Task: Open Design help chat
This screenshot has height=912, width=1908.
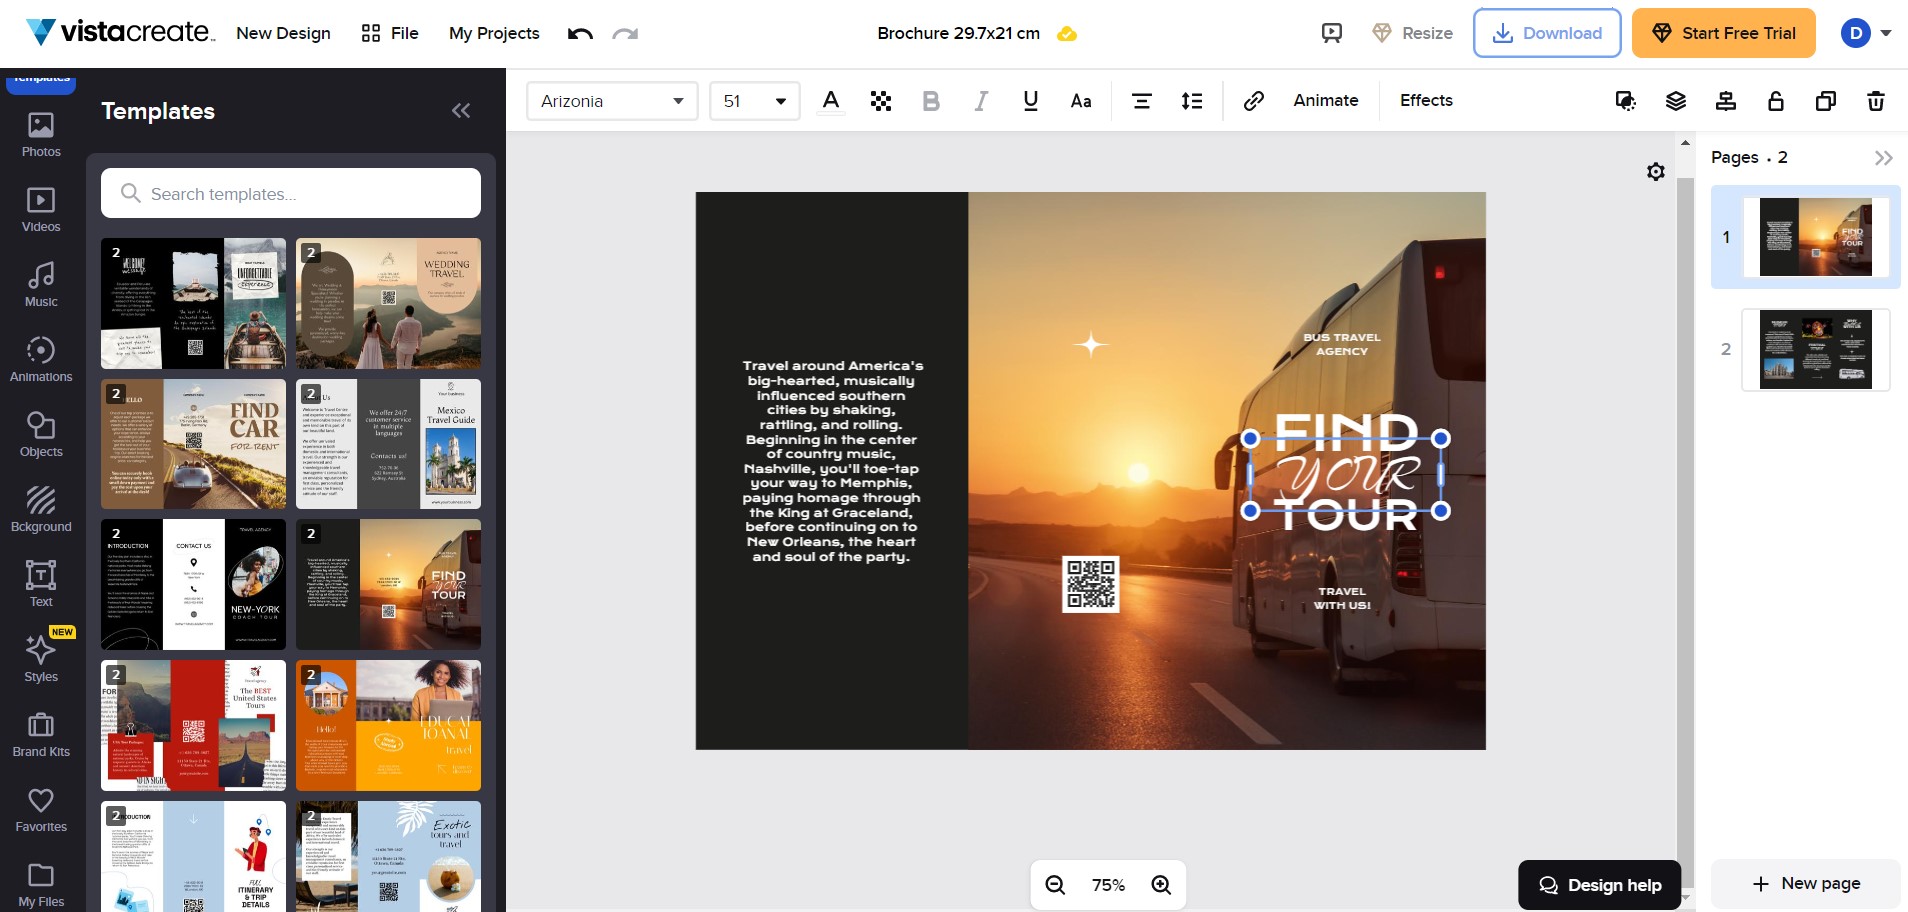Action: coord(1600,885)
